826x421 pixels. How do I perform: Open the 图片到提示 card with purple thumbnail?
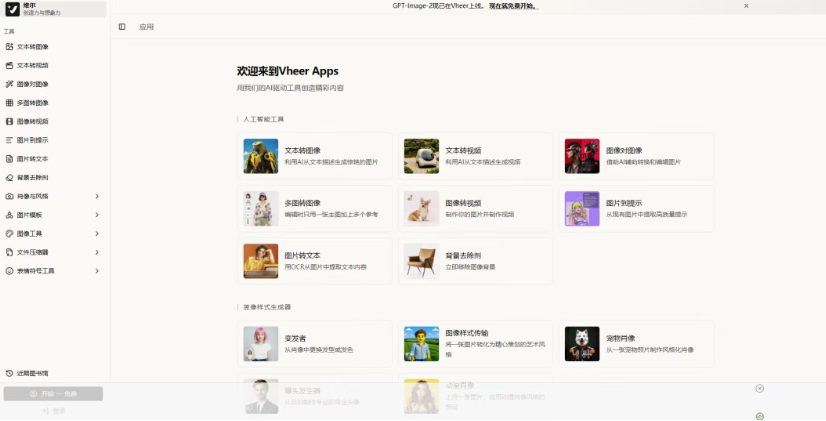tap(636, 209)
